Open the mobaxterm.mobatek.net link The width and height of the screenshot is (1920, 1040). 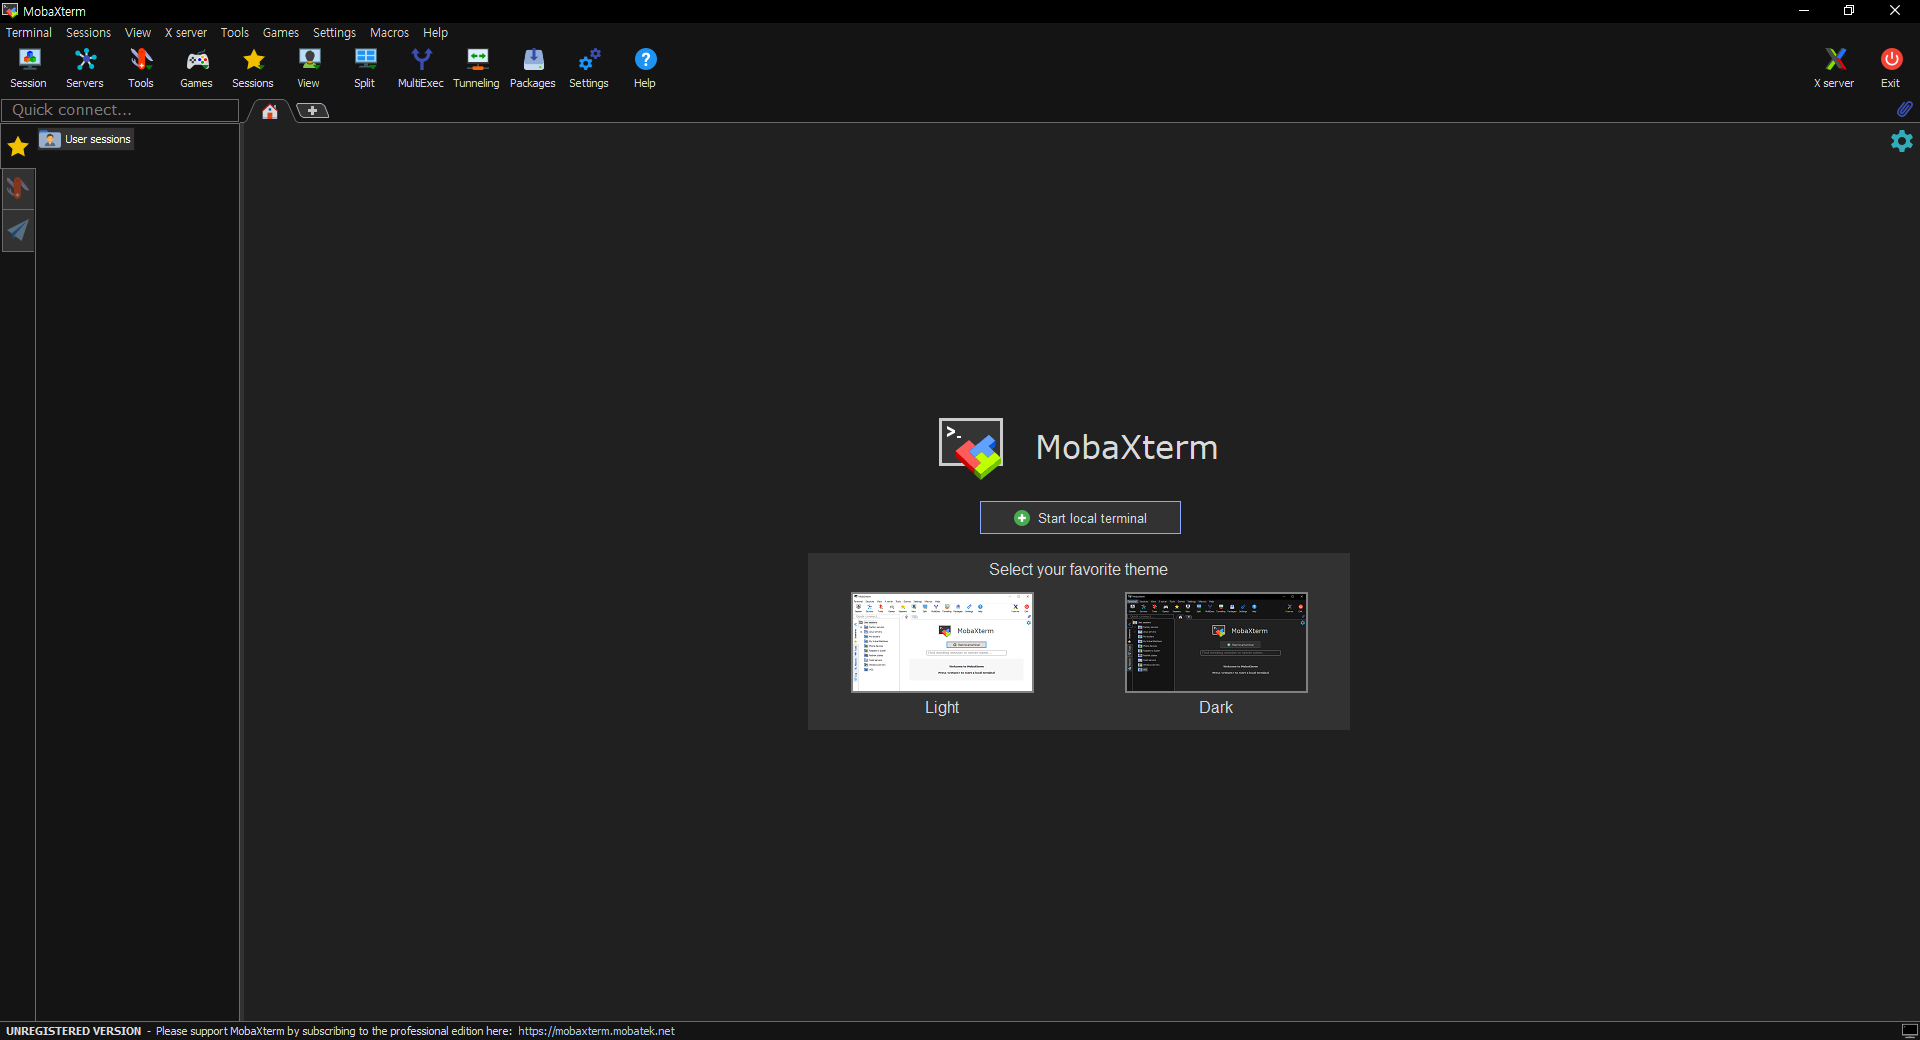[596, 1031]
